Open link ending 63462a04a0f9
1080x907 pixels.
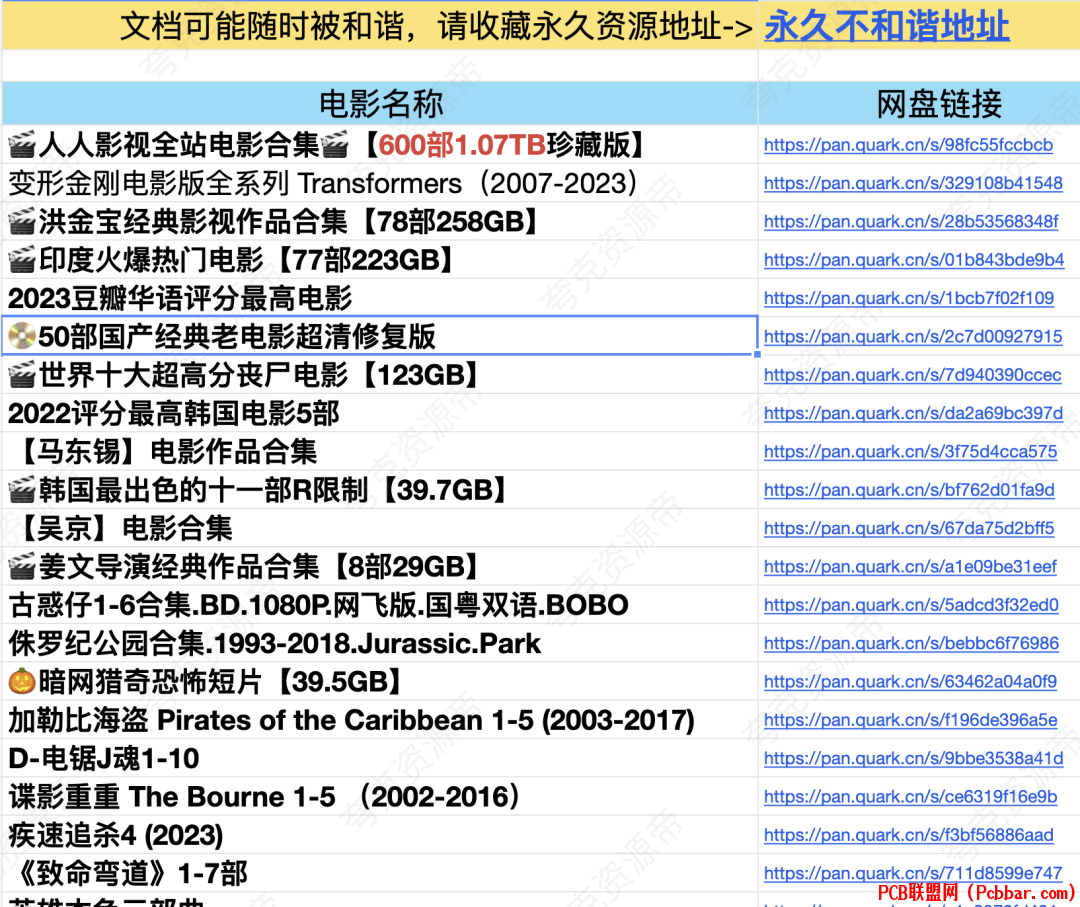click(x=911, y=682)
